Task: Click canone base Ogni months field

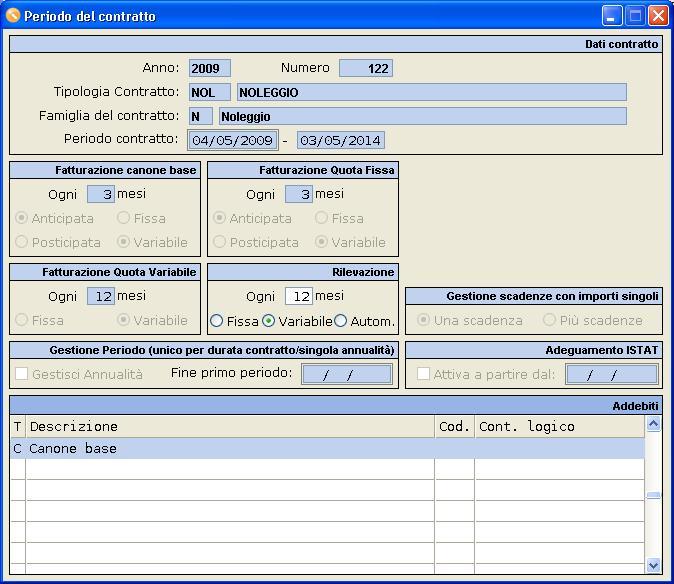Action: [101, 194]
